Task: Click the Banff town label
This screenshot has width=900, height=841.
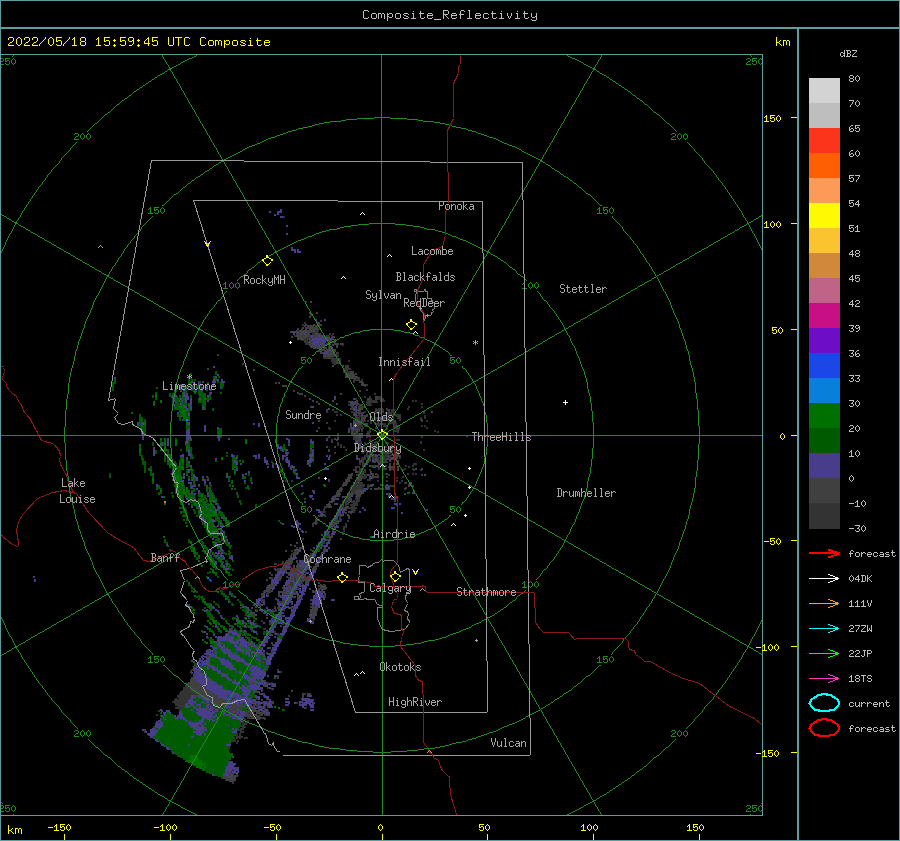Action: click(x=165, y=558)
